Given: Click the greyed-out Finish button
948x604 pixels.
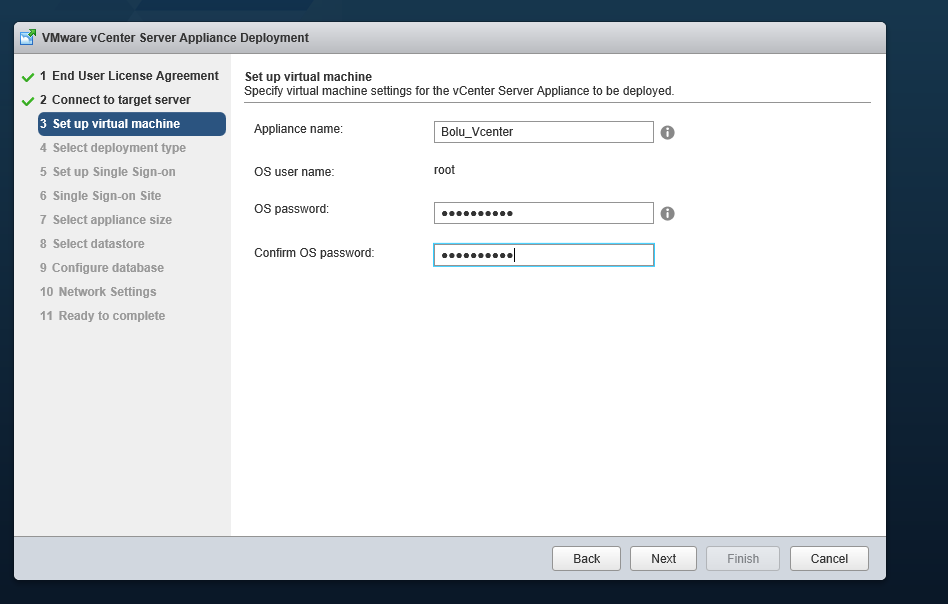Looking at the screenshot, I should pos(743,559).
